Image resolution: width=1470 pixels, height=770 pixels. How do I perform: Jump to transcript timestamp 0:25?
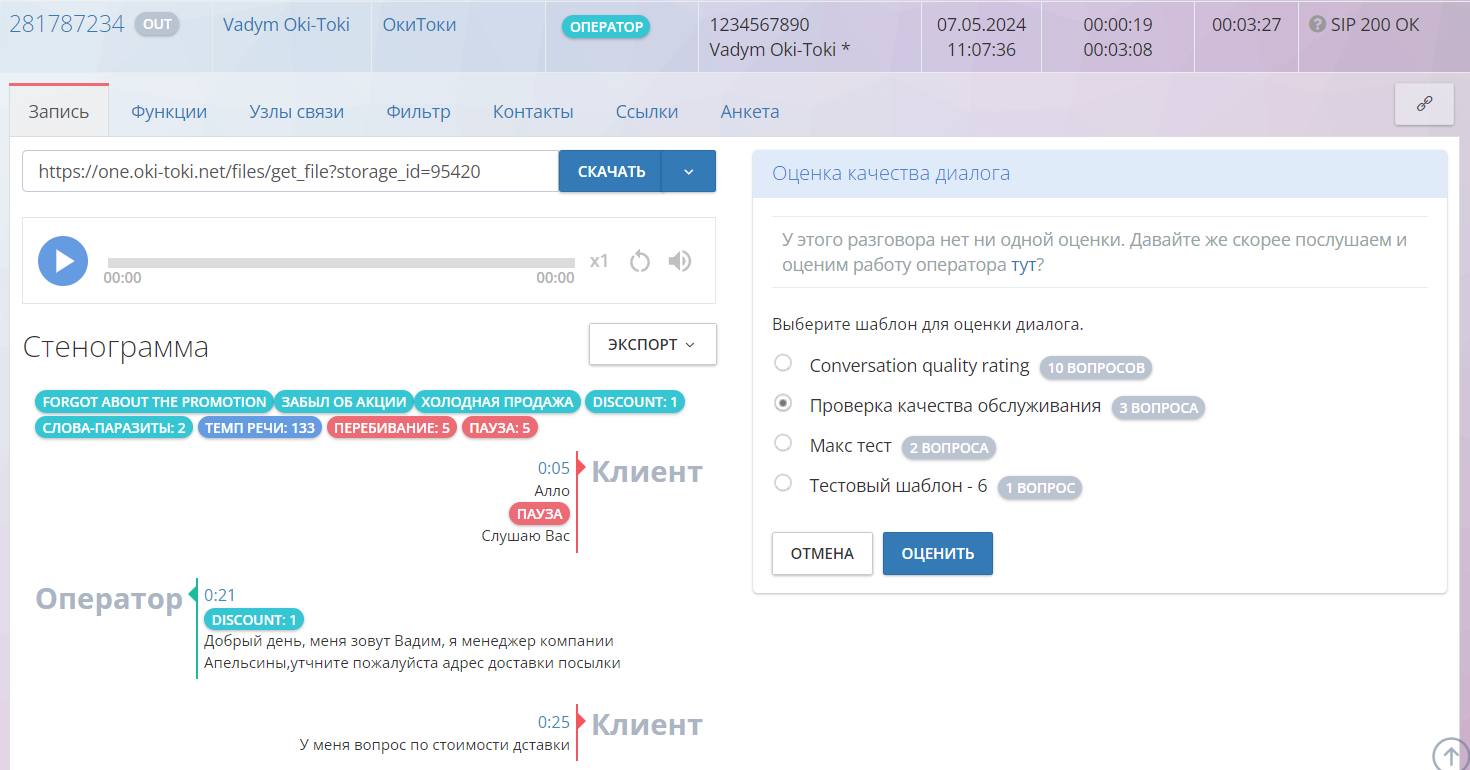pos(554,722)
